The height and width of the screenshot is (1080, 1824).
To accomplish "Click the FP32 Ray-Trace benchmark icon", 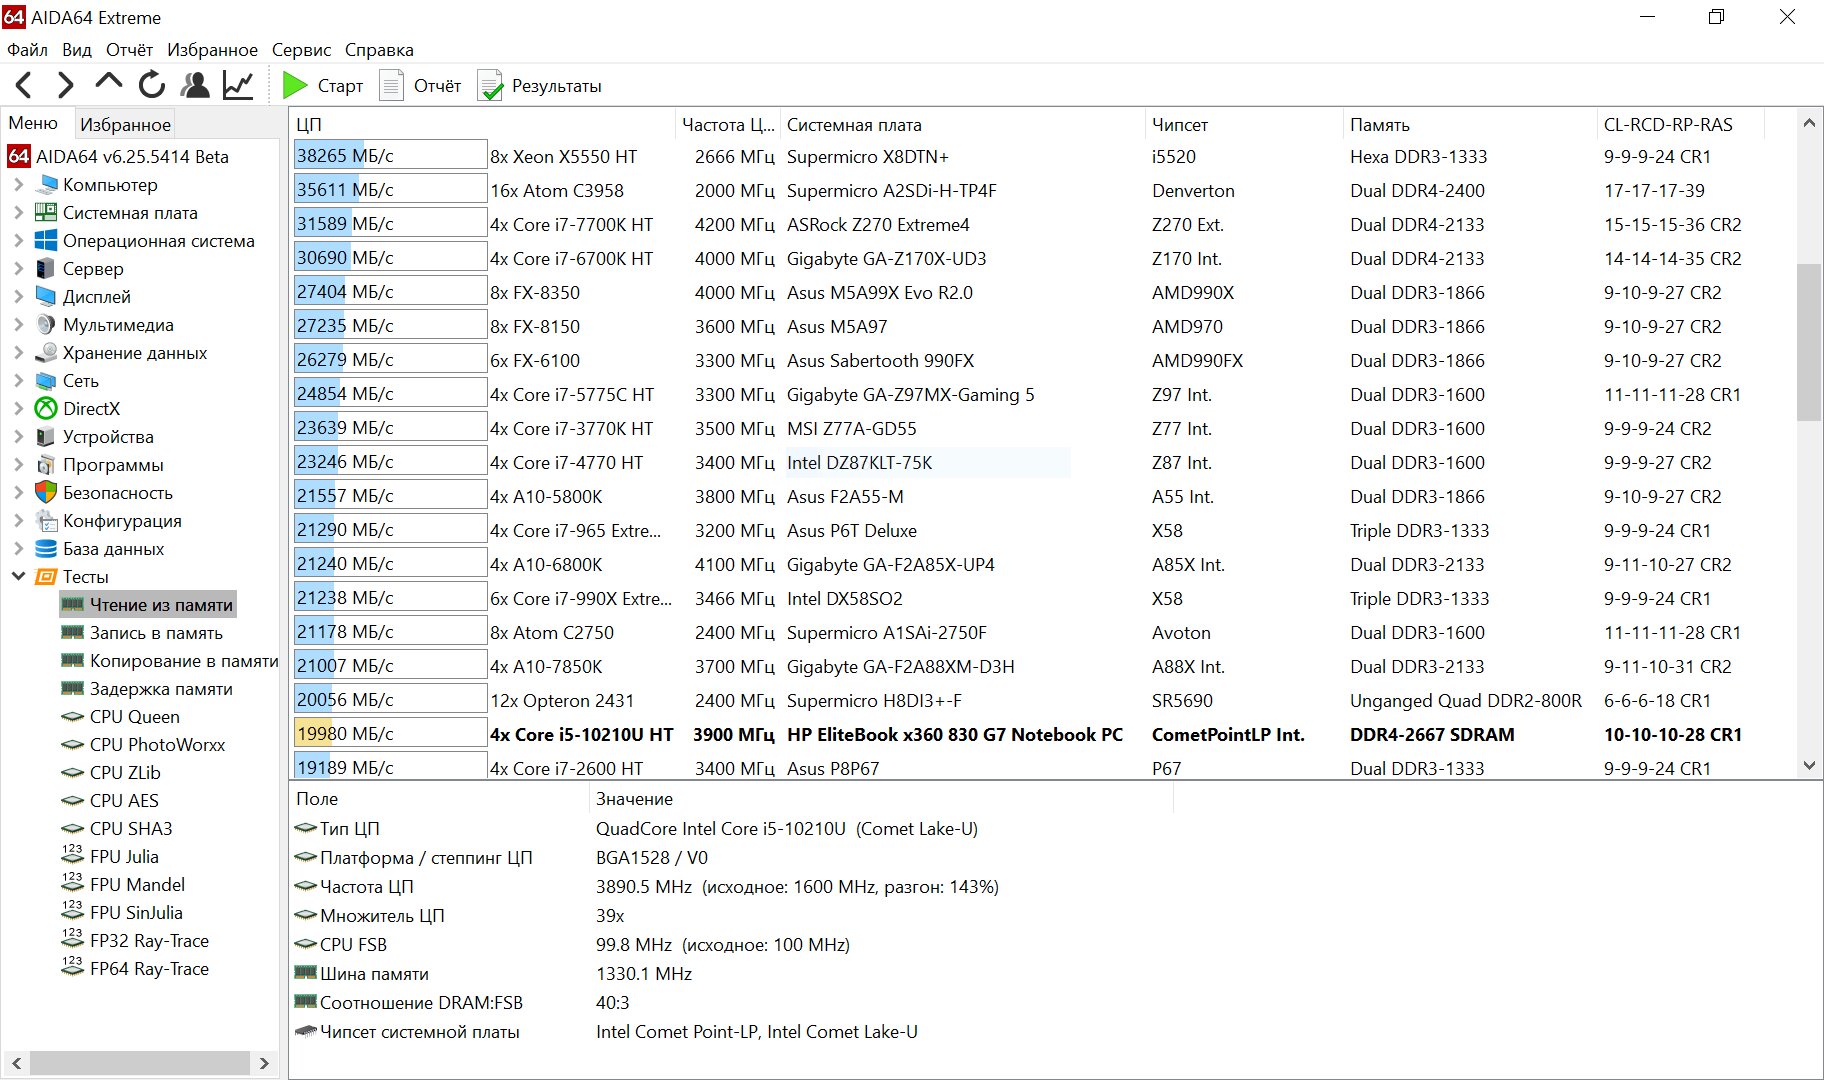I will (x=72, y=940).
